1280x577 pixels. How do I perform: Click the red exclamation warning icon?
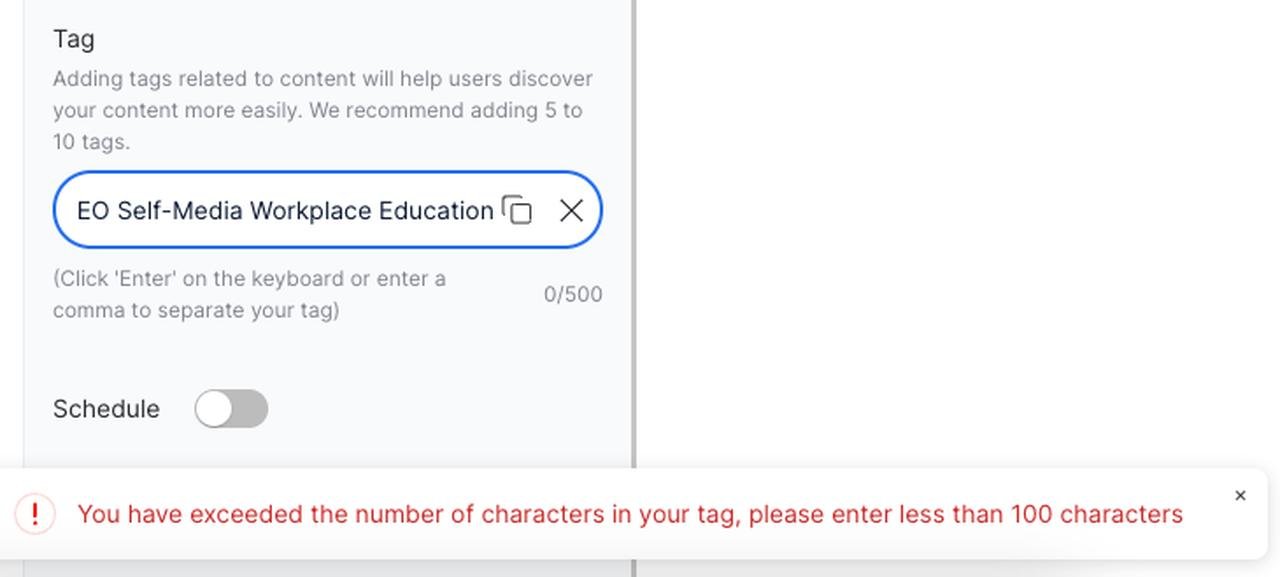click(x=35, y=514)
